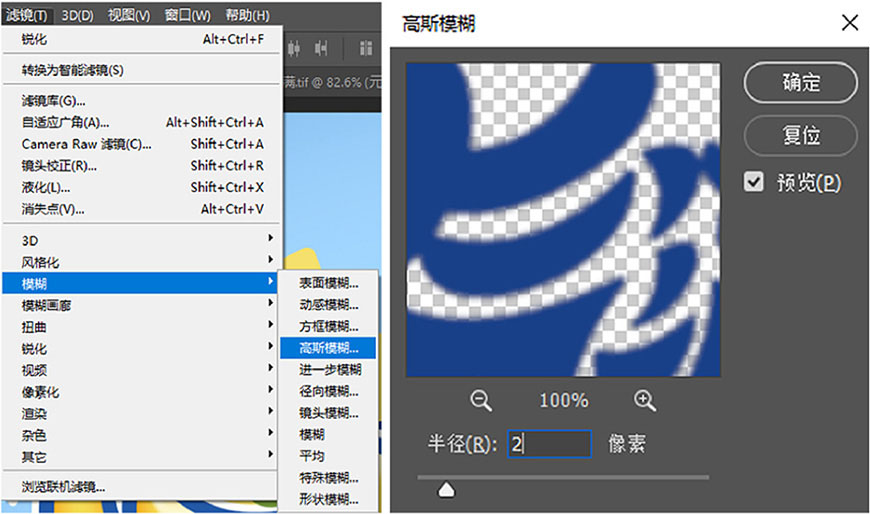Select 表面模糊... in submenu

click(x=328, y=283)
